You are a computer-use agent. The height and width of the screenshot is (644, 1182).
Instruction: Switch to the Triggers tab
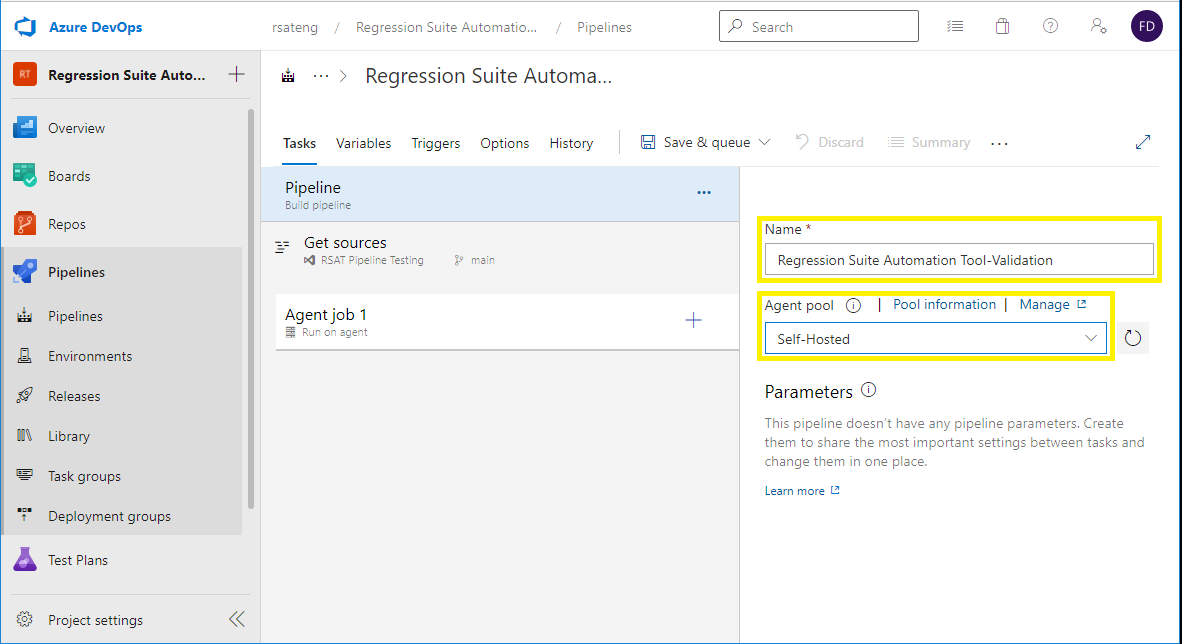[436, 143]
